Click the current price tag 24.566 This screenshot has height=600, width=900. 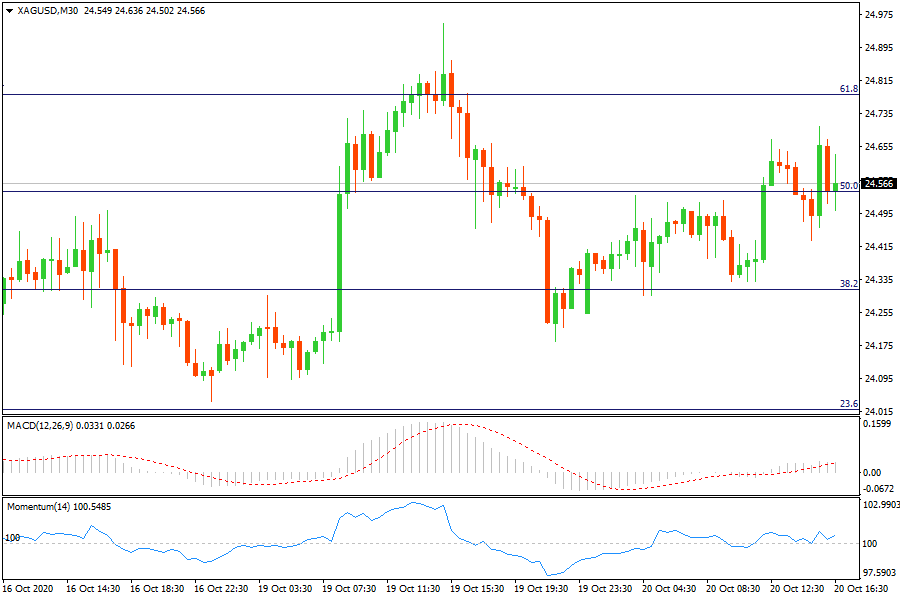(878, 183)
